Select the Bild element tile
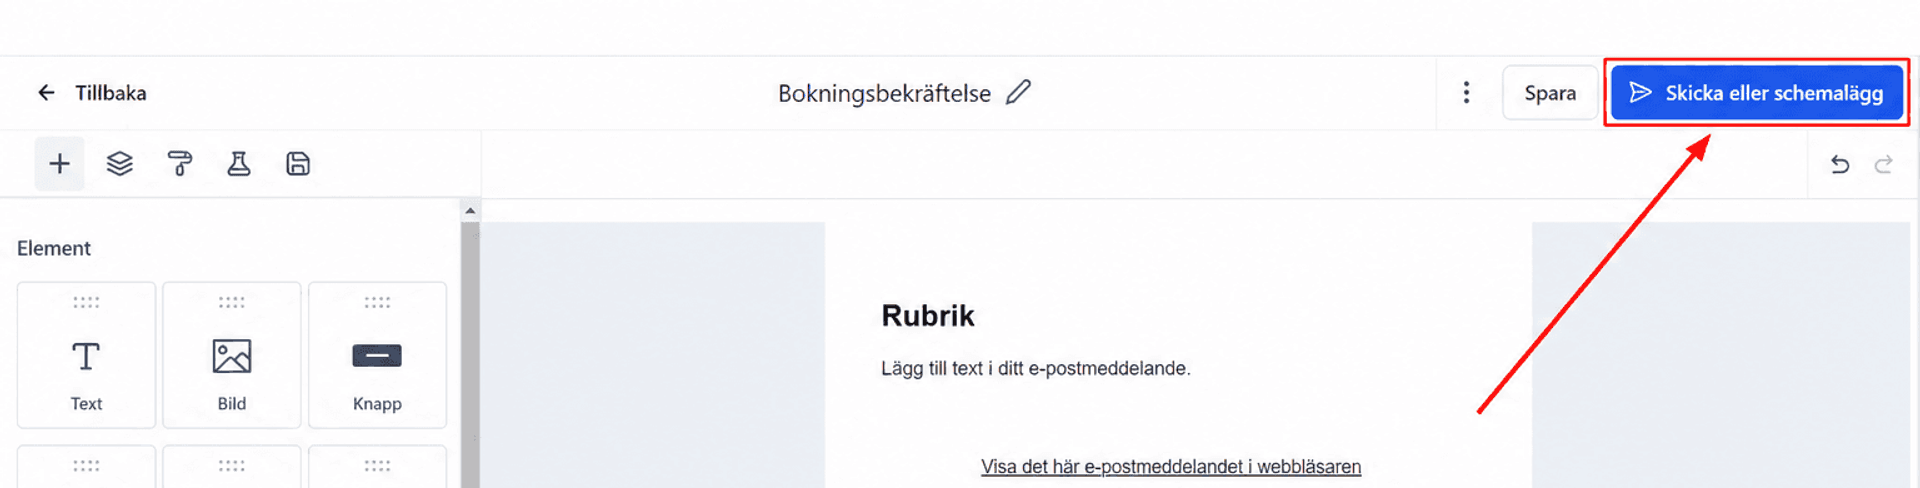The image size is (1920, 488). 232,355
